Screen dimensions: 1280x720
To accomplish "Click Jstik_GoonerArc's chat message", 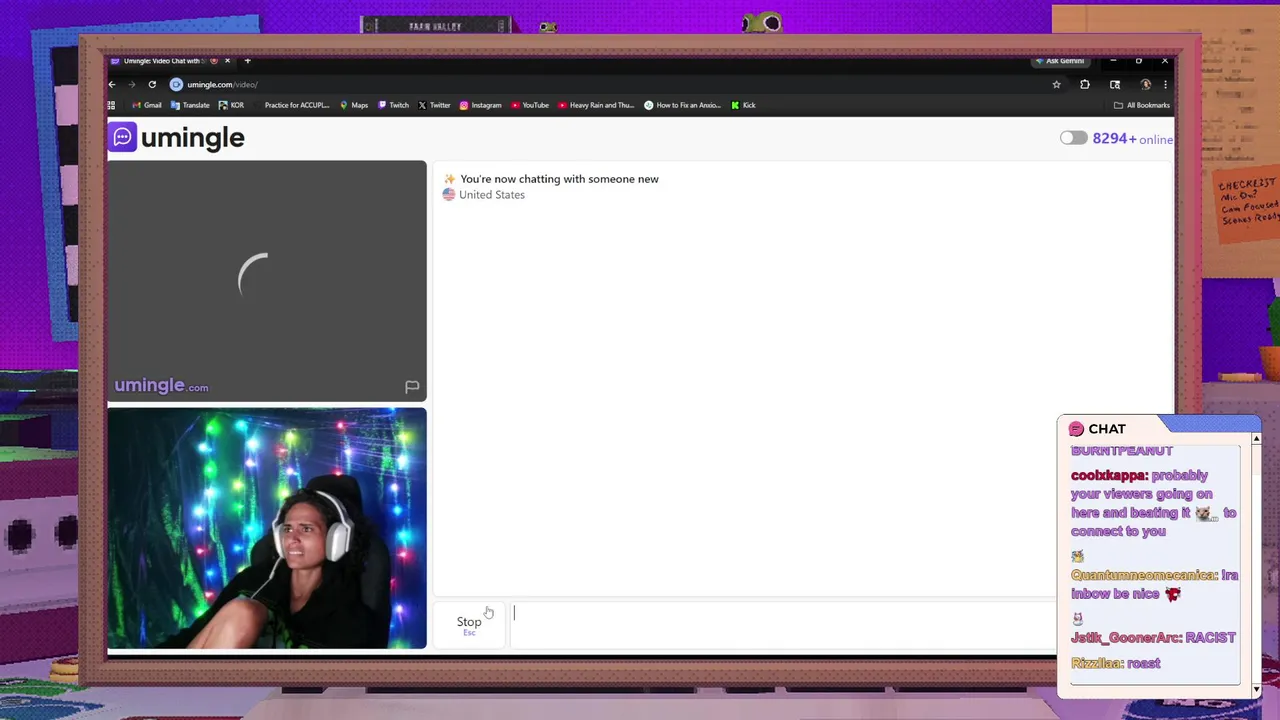I will point(1153,637).
